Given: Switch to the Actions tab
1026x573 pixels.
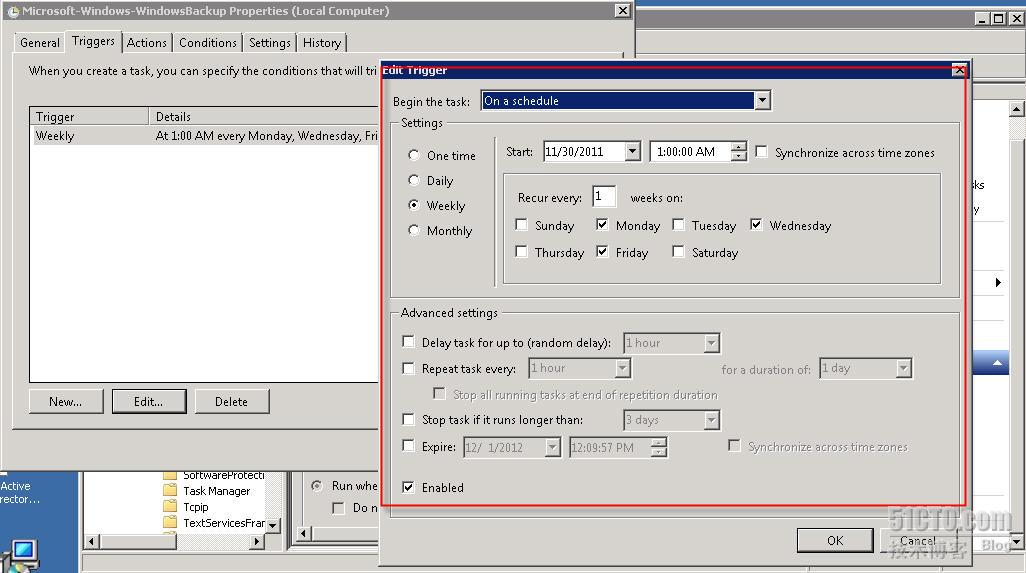Looking at the screenshot, I should pyautogui.click(x=147, y=43).
